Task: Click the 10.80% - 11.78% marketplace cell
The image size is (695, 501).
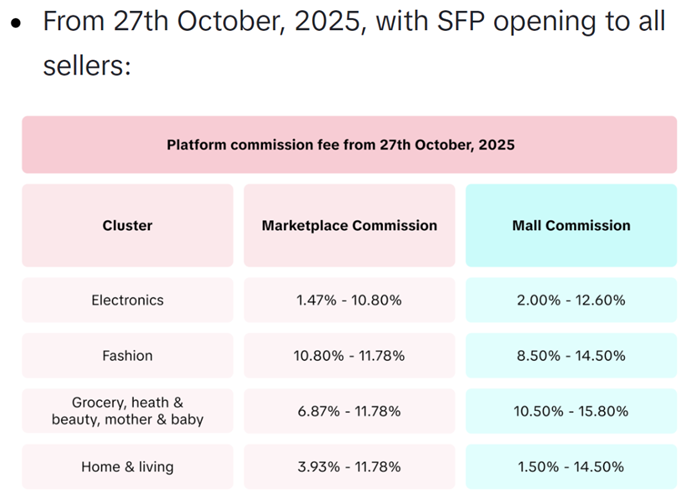Action: pyautogui.click(x=349, y=355)
